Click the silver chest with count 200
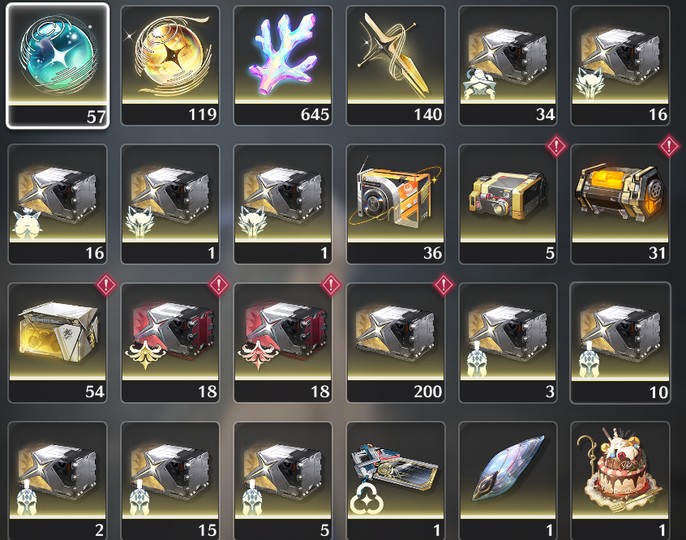 (396, 343)
